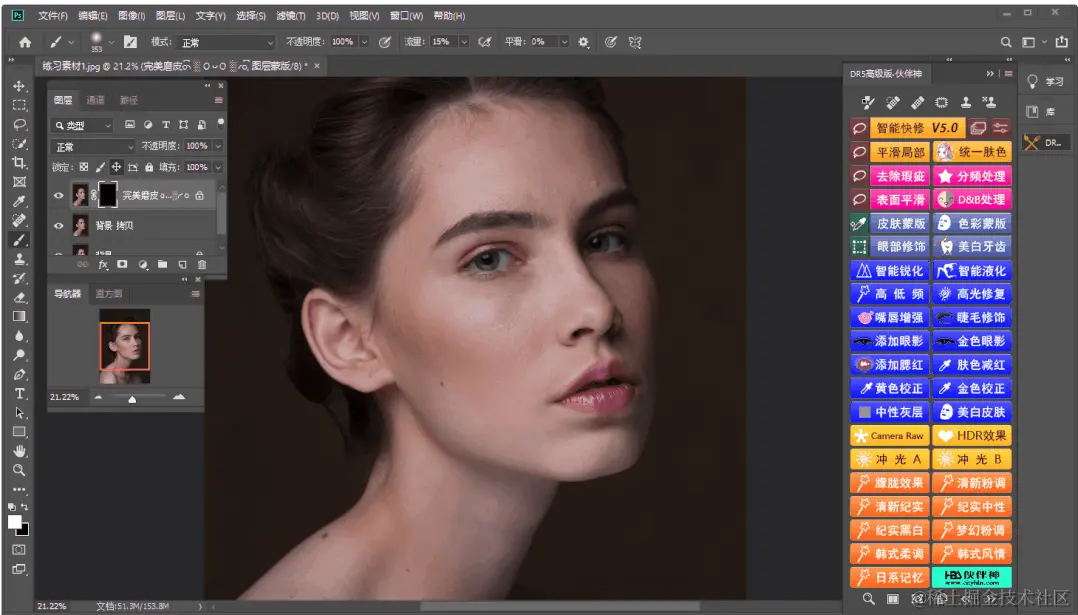The width and height of the screenshot is (1078, 615).
Task: Click the navigator preview thumbnail
Action: coord(125,346)
